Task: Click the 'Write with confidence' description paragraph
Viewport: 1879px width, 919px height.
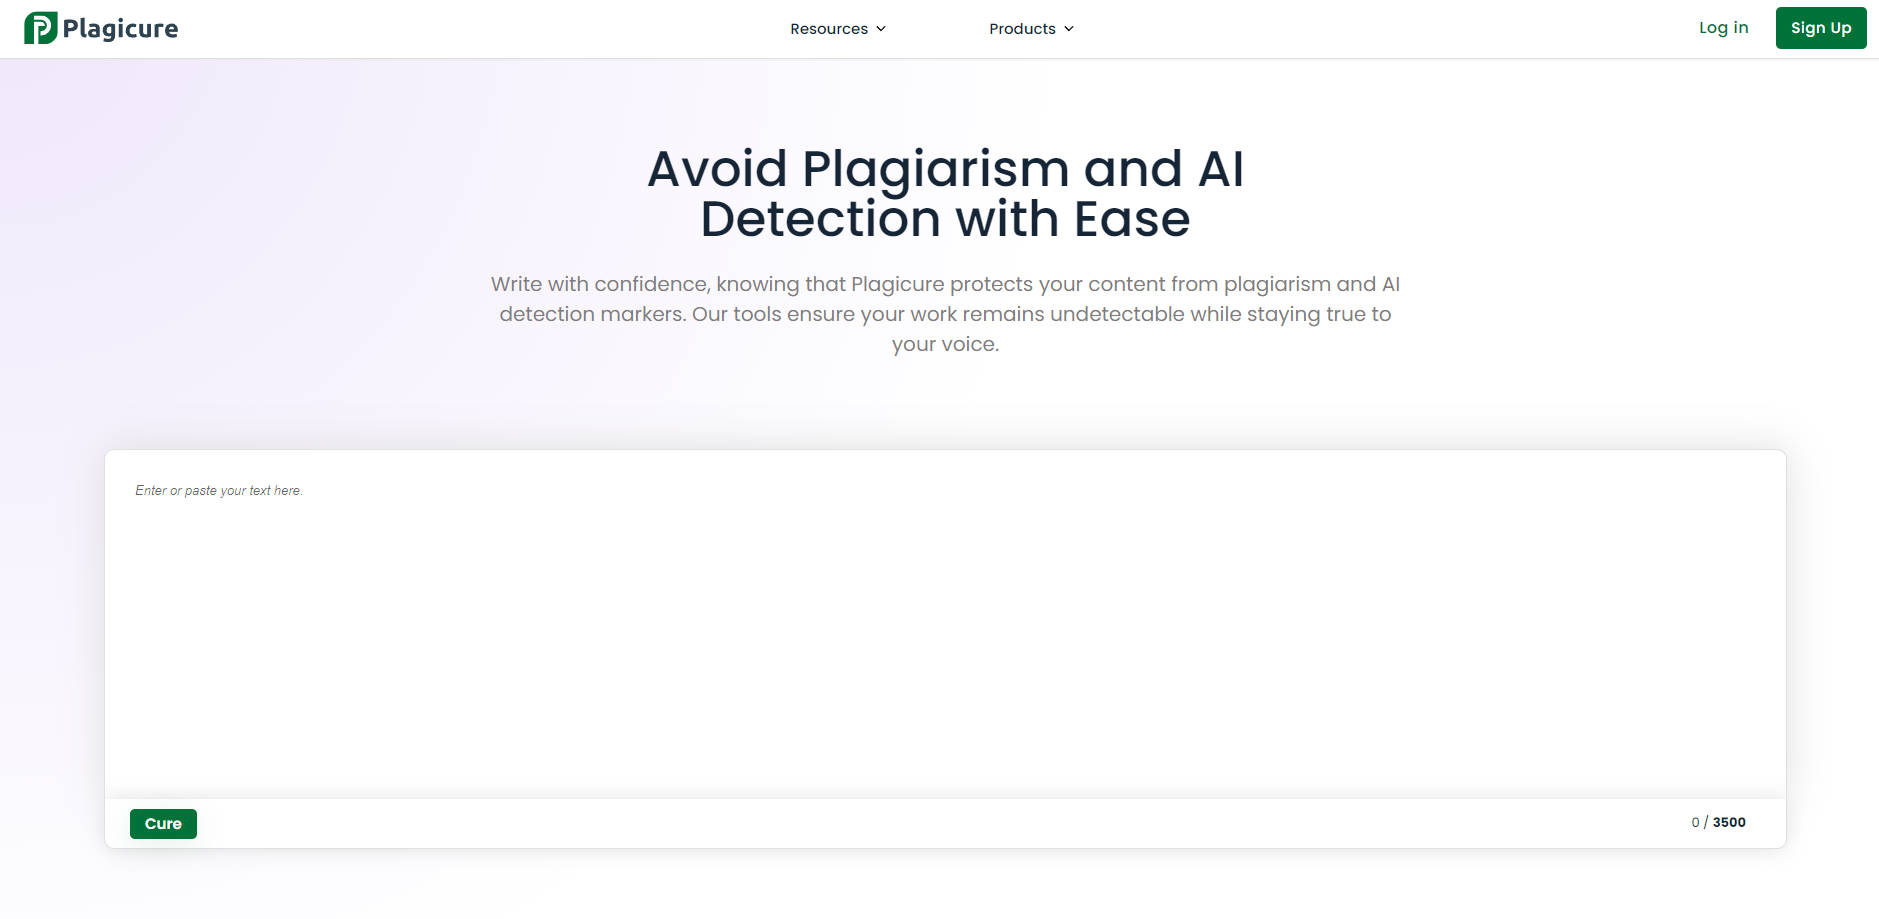Action: pyautogui.click(x=945, y=299)
